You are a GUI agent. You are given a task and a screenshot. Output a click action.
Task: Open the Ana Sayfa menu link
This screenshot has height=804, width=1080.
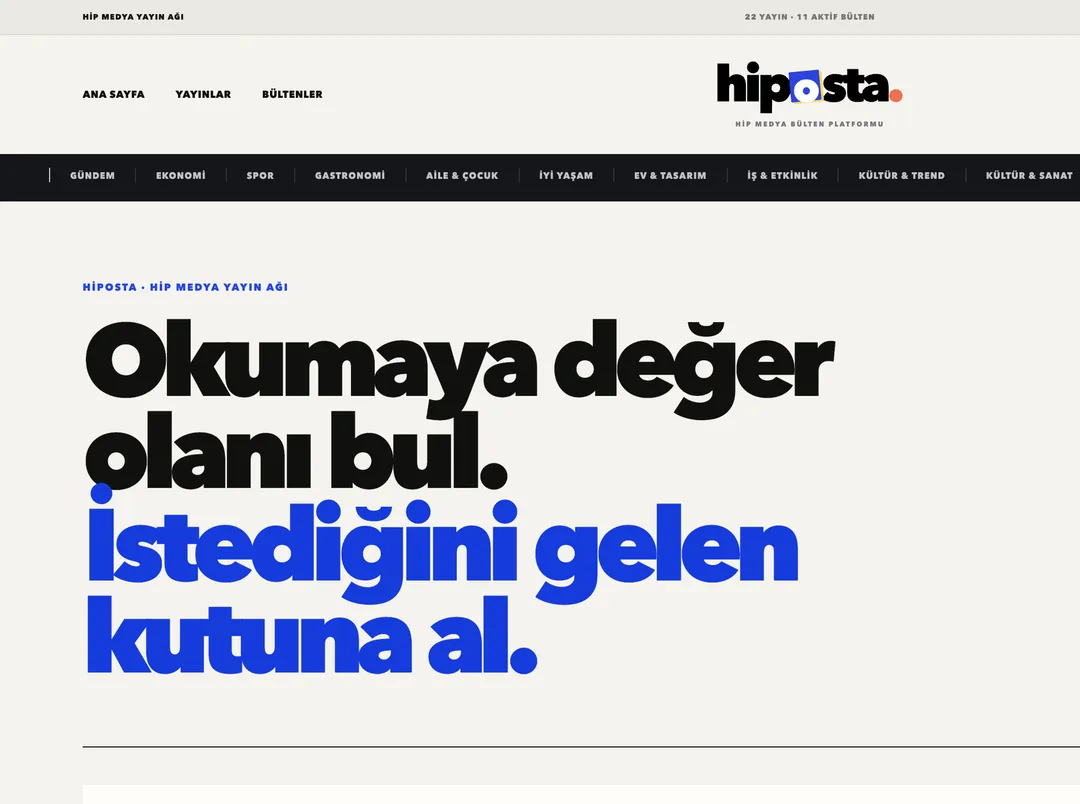[114, 94]
